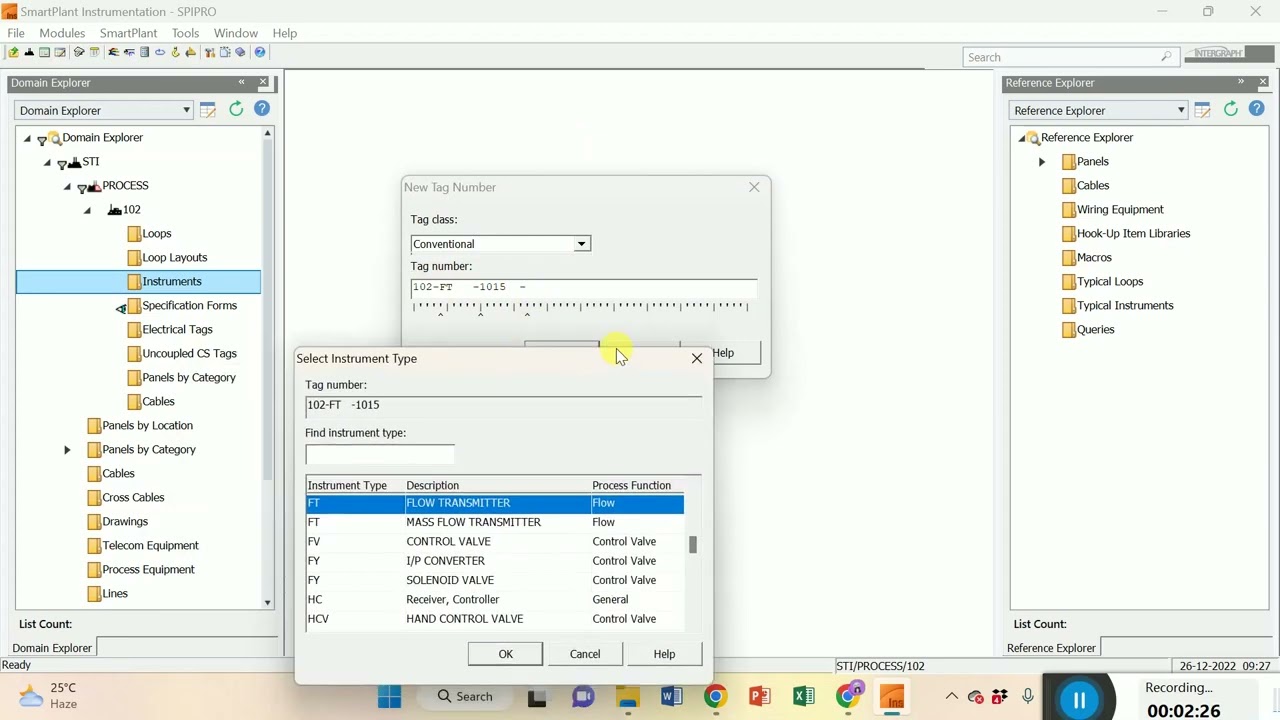Click the tools and wrench toolbar icon
Screen dimensions: 1280x720
click(x=210, y=52)
